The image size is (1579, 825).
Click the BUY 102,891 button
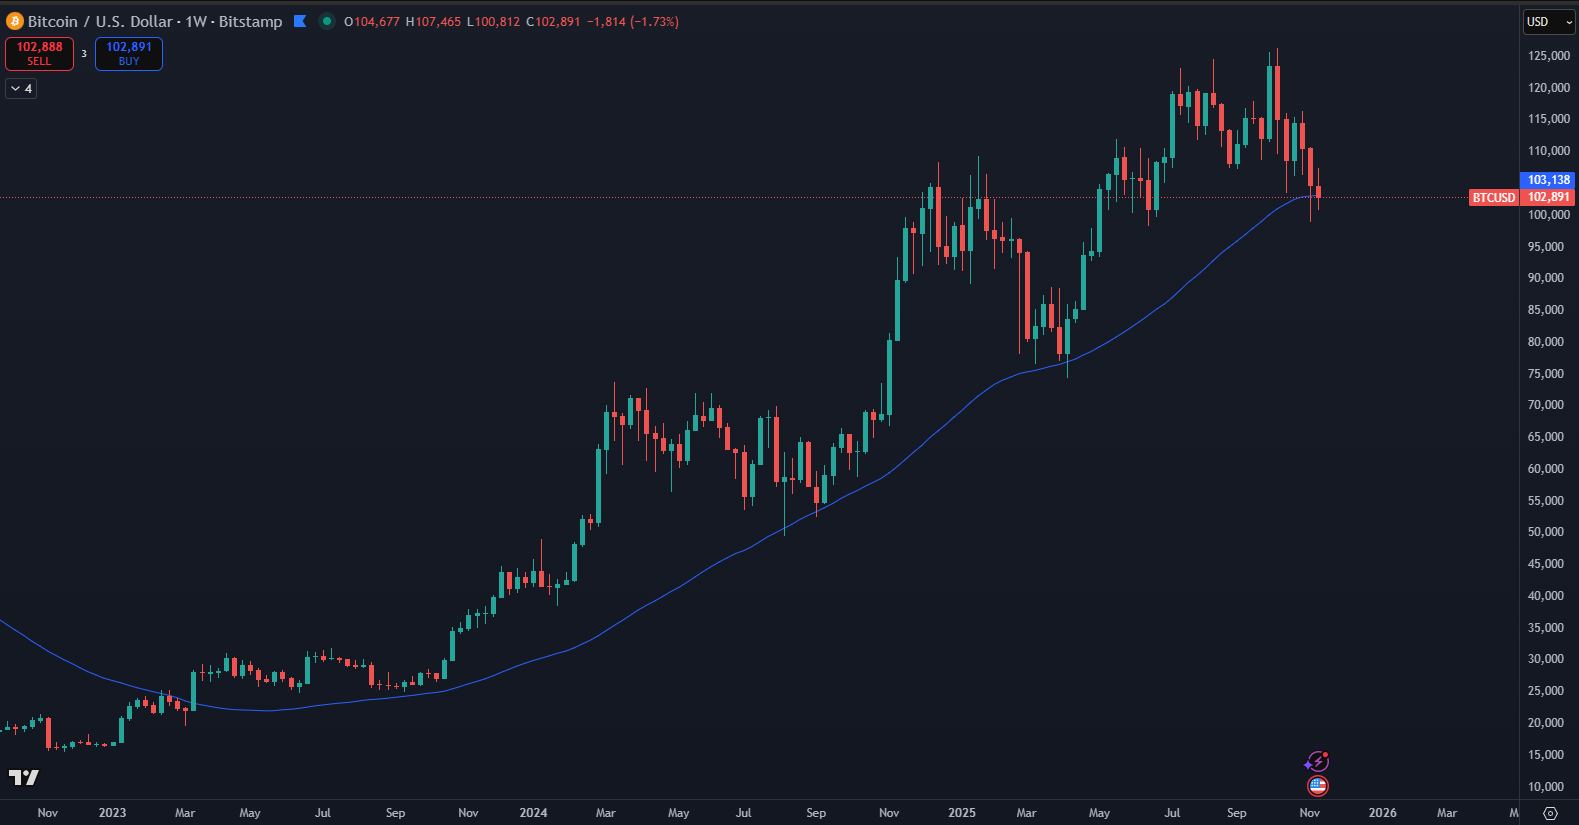point(129,53)
